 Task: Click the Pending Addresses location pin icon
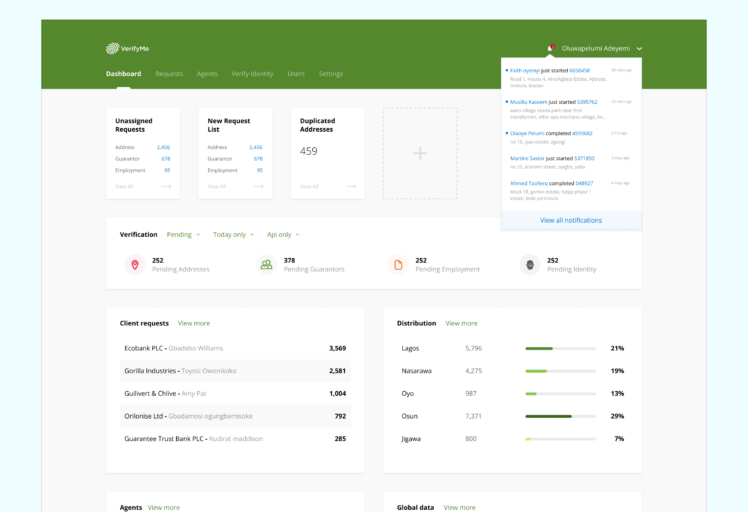click(x=135, y=265)
